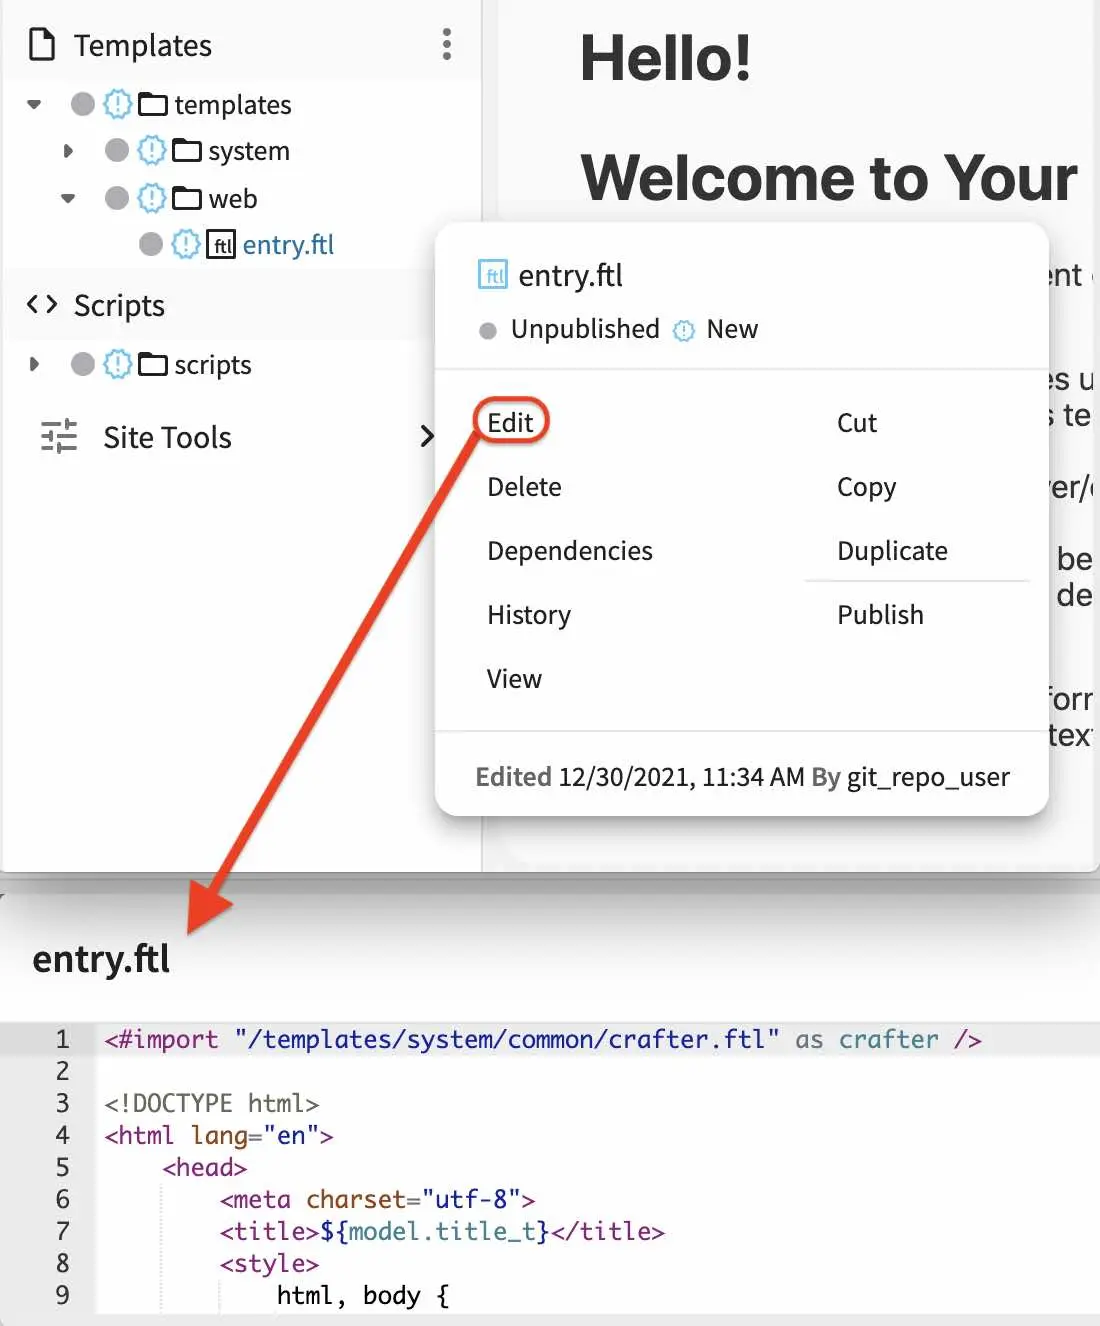Click the entry.ftl title in popup header
Viewport: 1100px width, 1326px height.
pos(570,275)
